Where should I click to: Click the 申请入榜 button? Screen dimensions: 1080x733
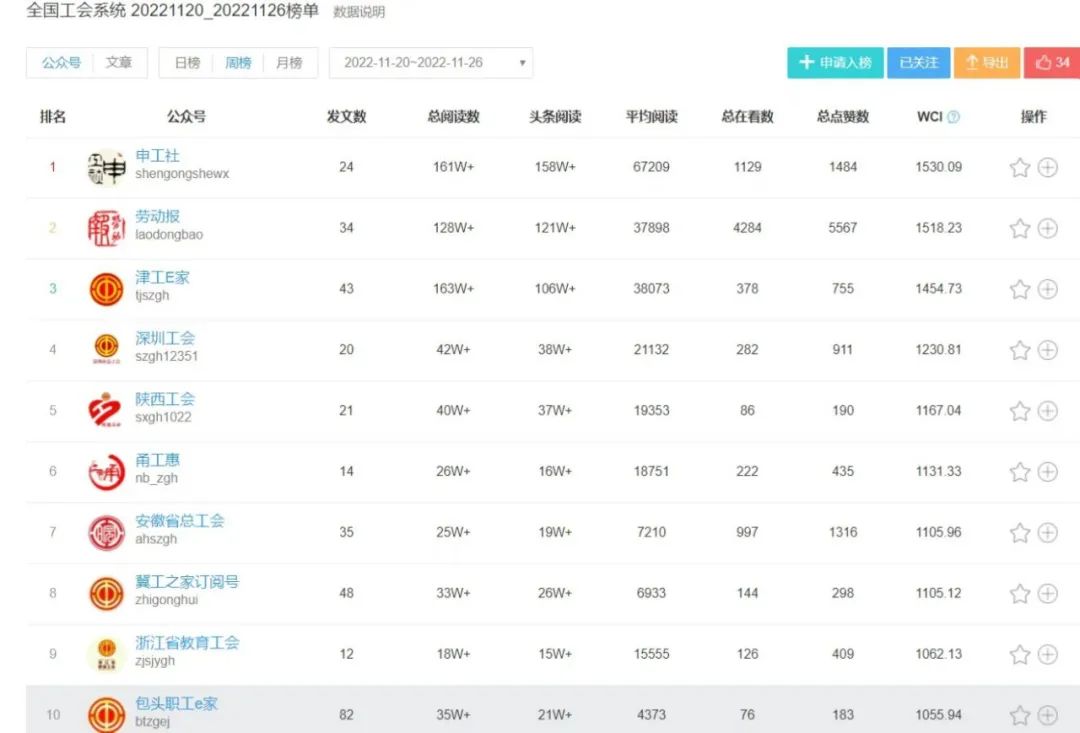point(835,62)
